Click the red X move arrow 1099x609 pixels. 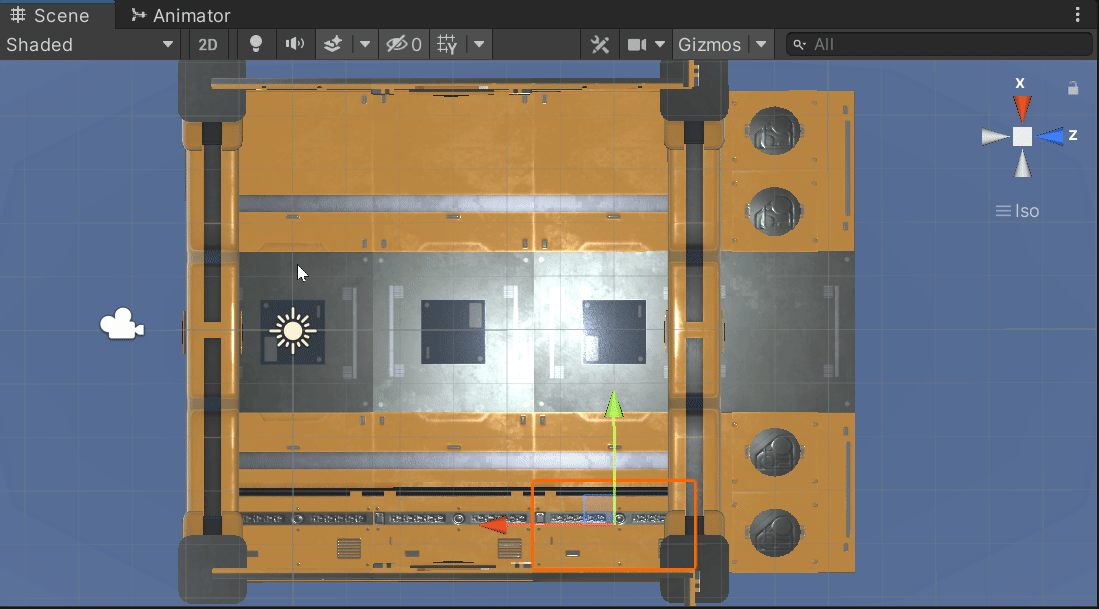494,524
